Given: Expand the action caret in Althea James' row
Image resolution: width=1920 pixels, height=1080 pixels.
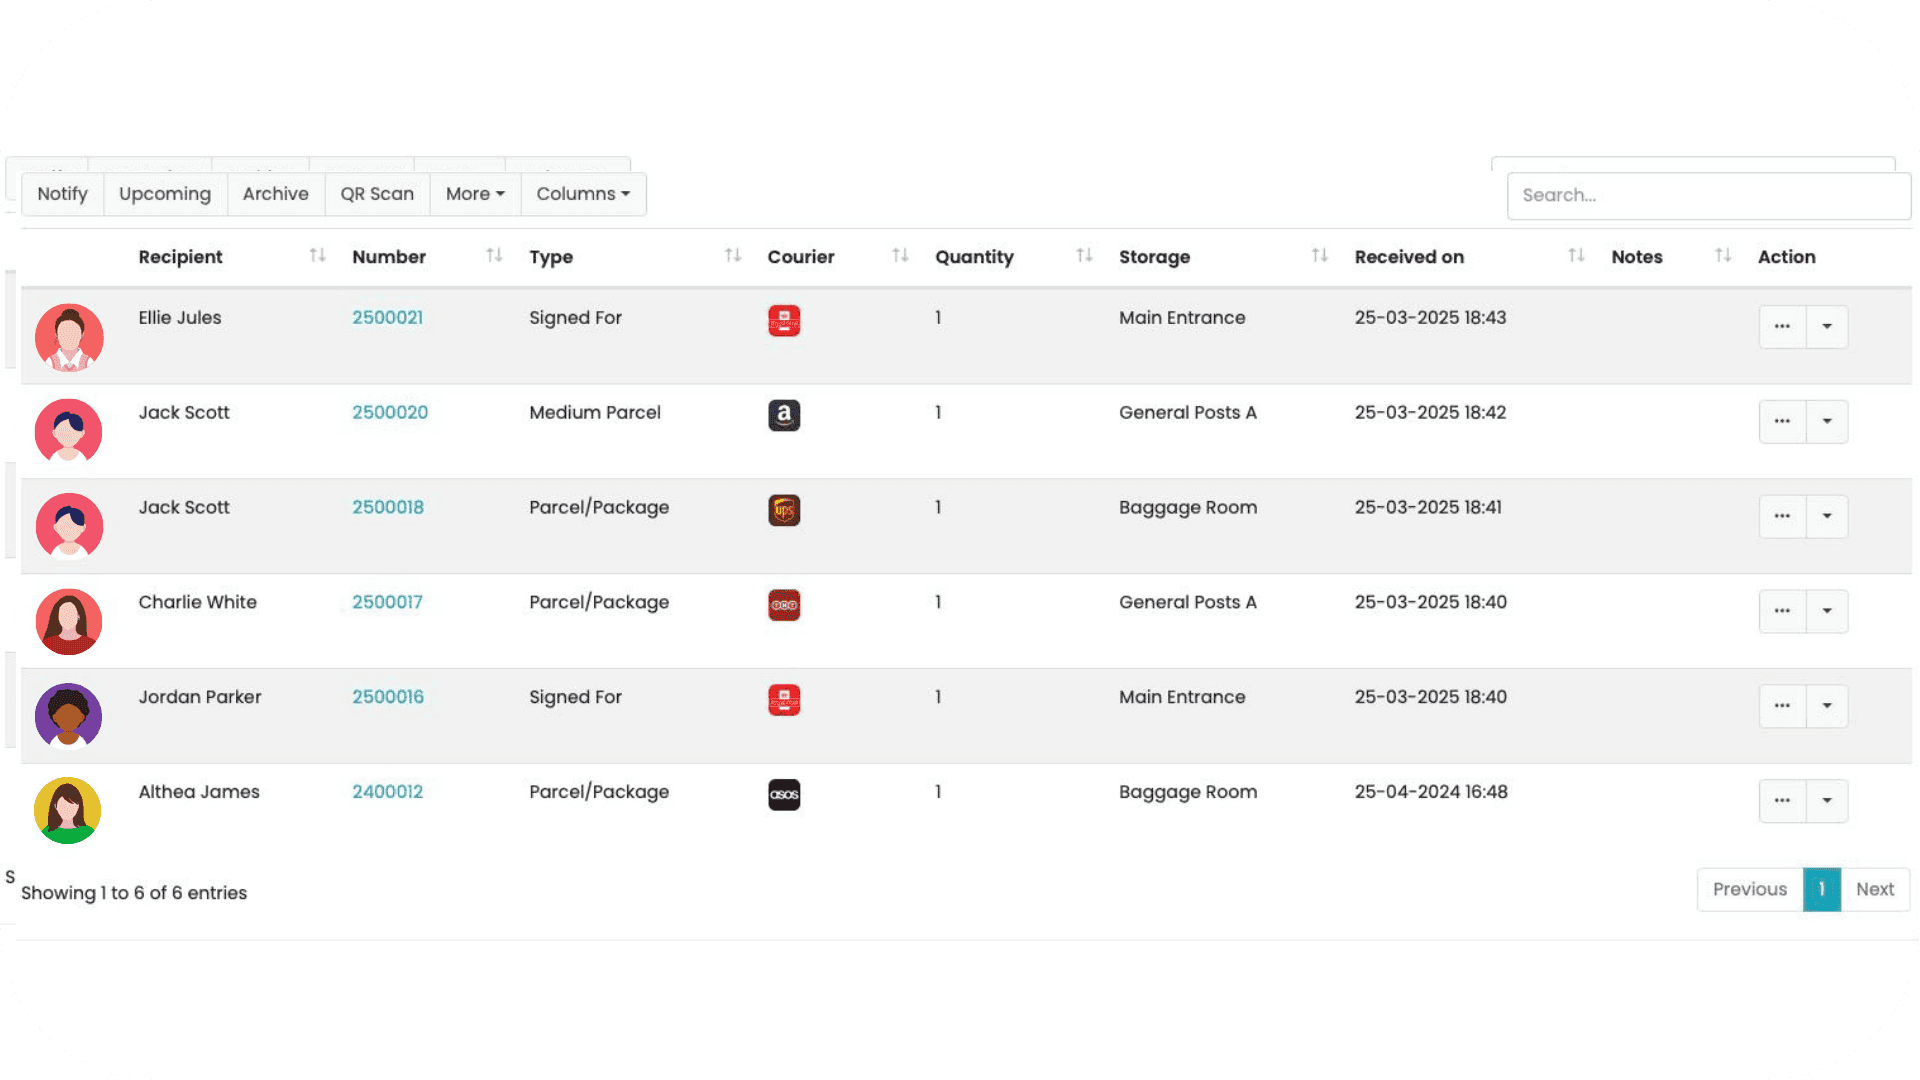Looking at the screenshot, I should 1827,801.
